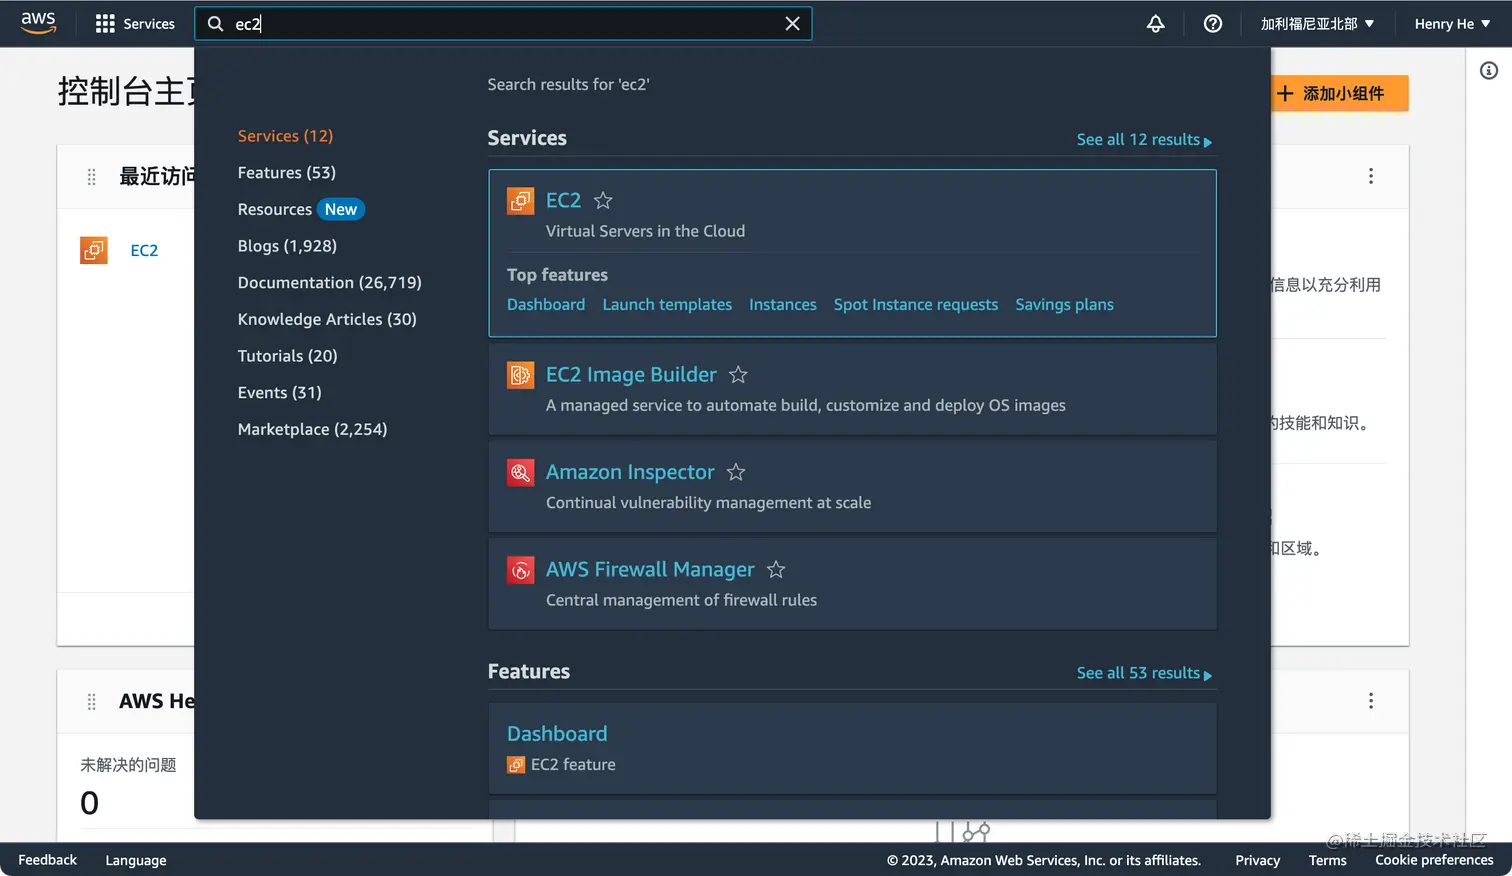Click drag handle of 最近访问 widget
This screenshot has height=876, width=1512.
click(92, 177)
